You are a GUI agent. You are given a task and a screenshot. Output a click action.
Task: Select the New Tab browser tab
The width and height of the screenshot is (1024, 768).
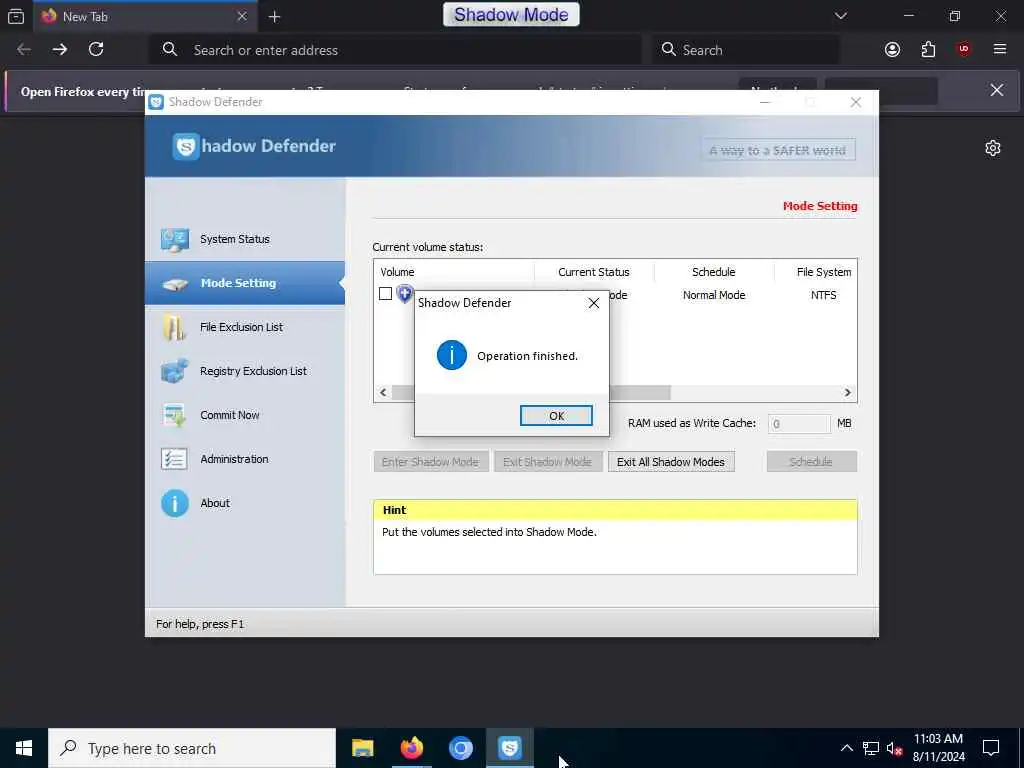point(145,16)
